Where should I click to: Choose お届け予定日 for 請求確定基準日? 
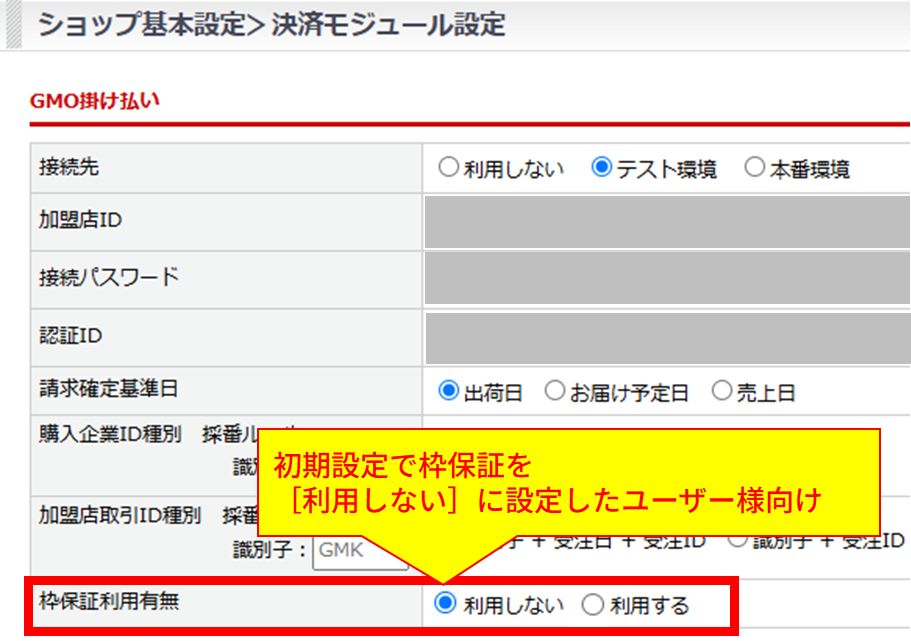pyautogui.click(x=555, y=391)
